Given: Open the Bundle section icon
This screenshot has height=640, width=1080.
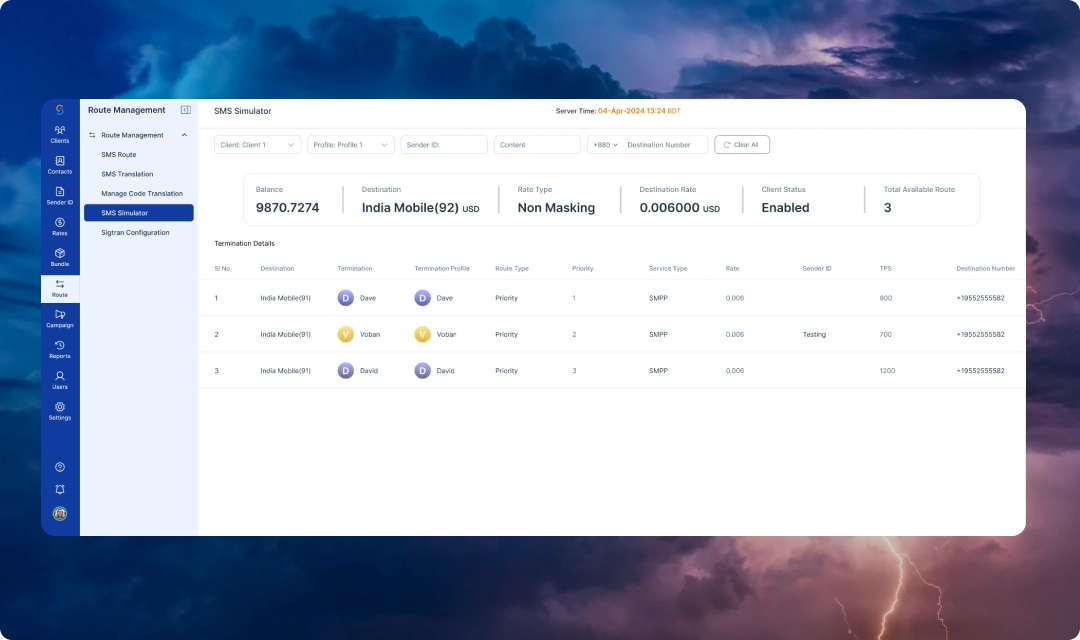Looking at the screenshot, I should tap(60, 257).
